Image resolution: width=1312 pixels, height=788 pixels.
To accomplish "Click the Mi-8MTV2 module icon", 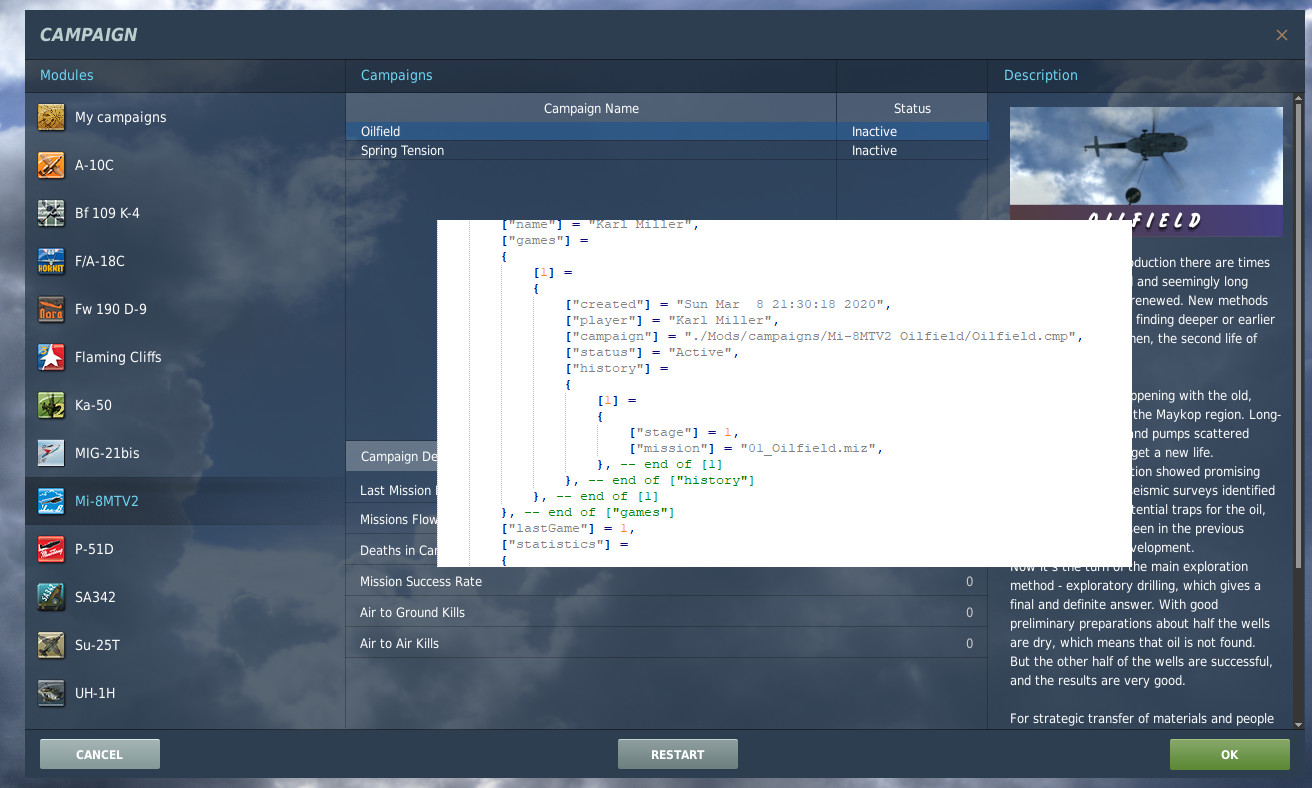I will [51, 501].
